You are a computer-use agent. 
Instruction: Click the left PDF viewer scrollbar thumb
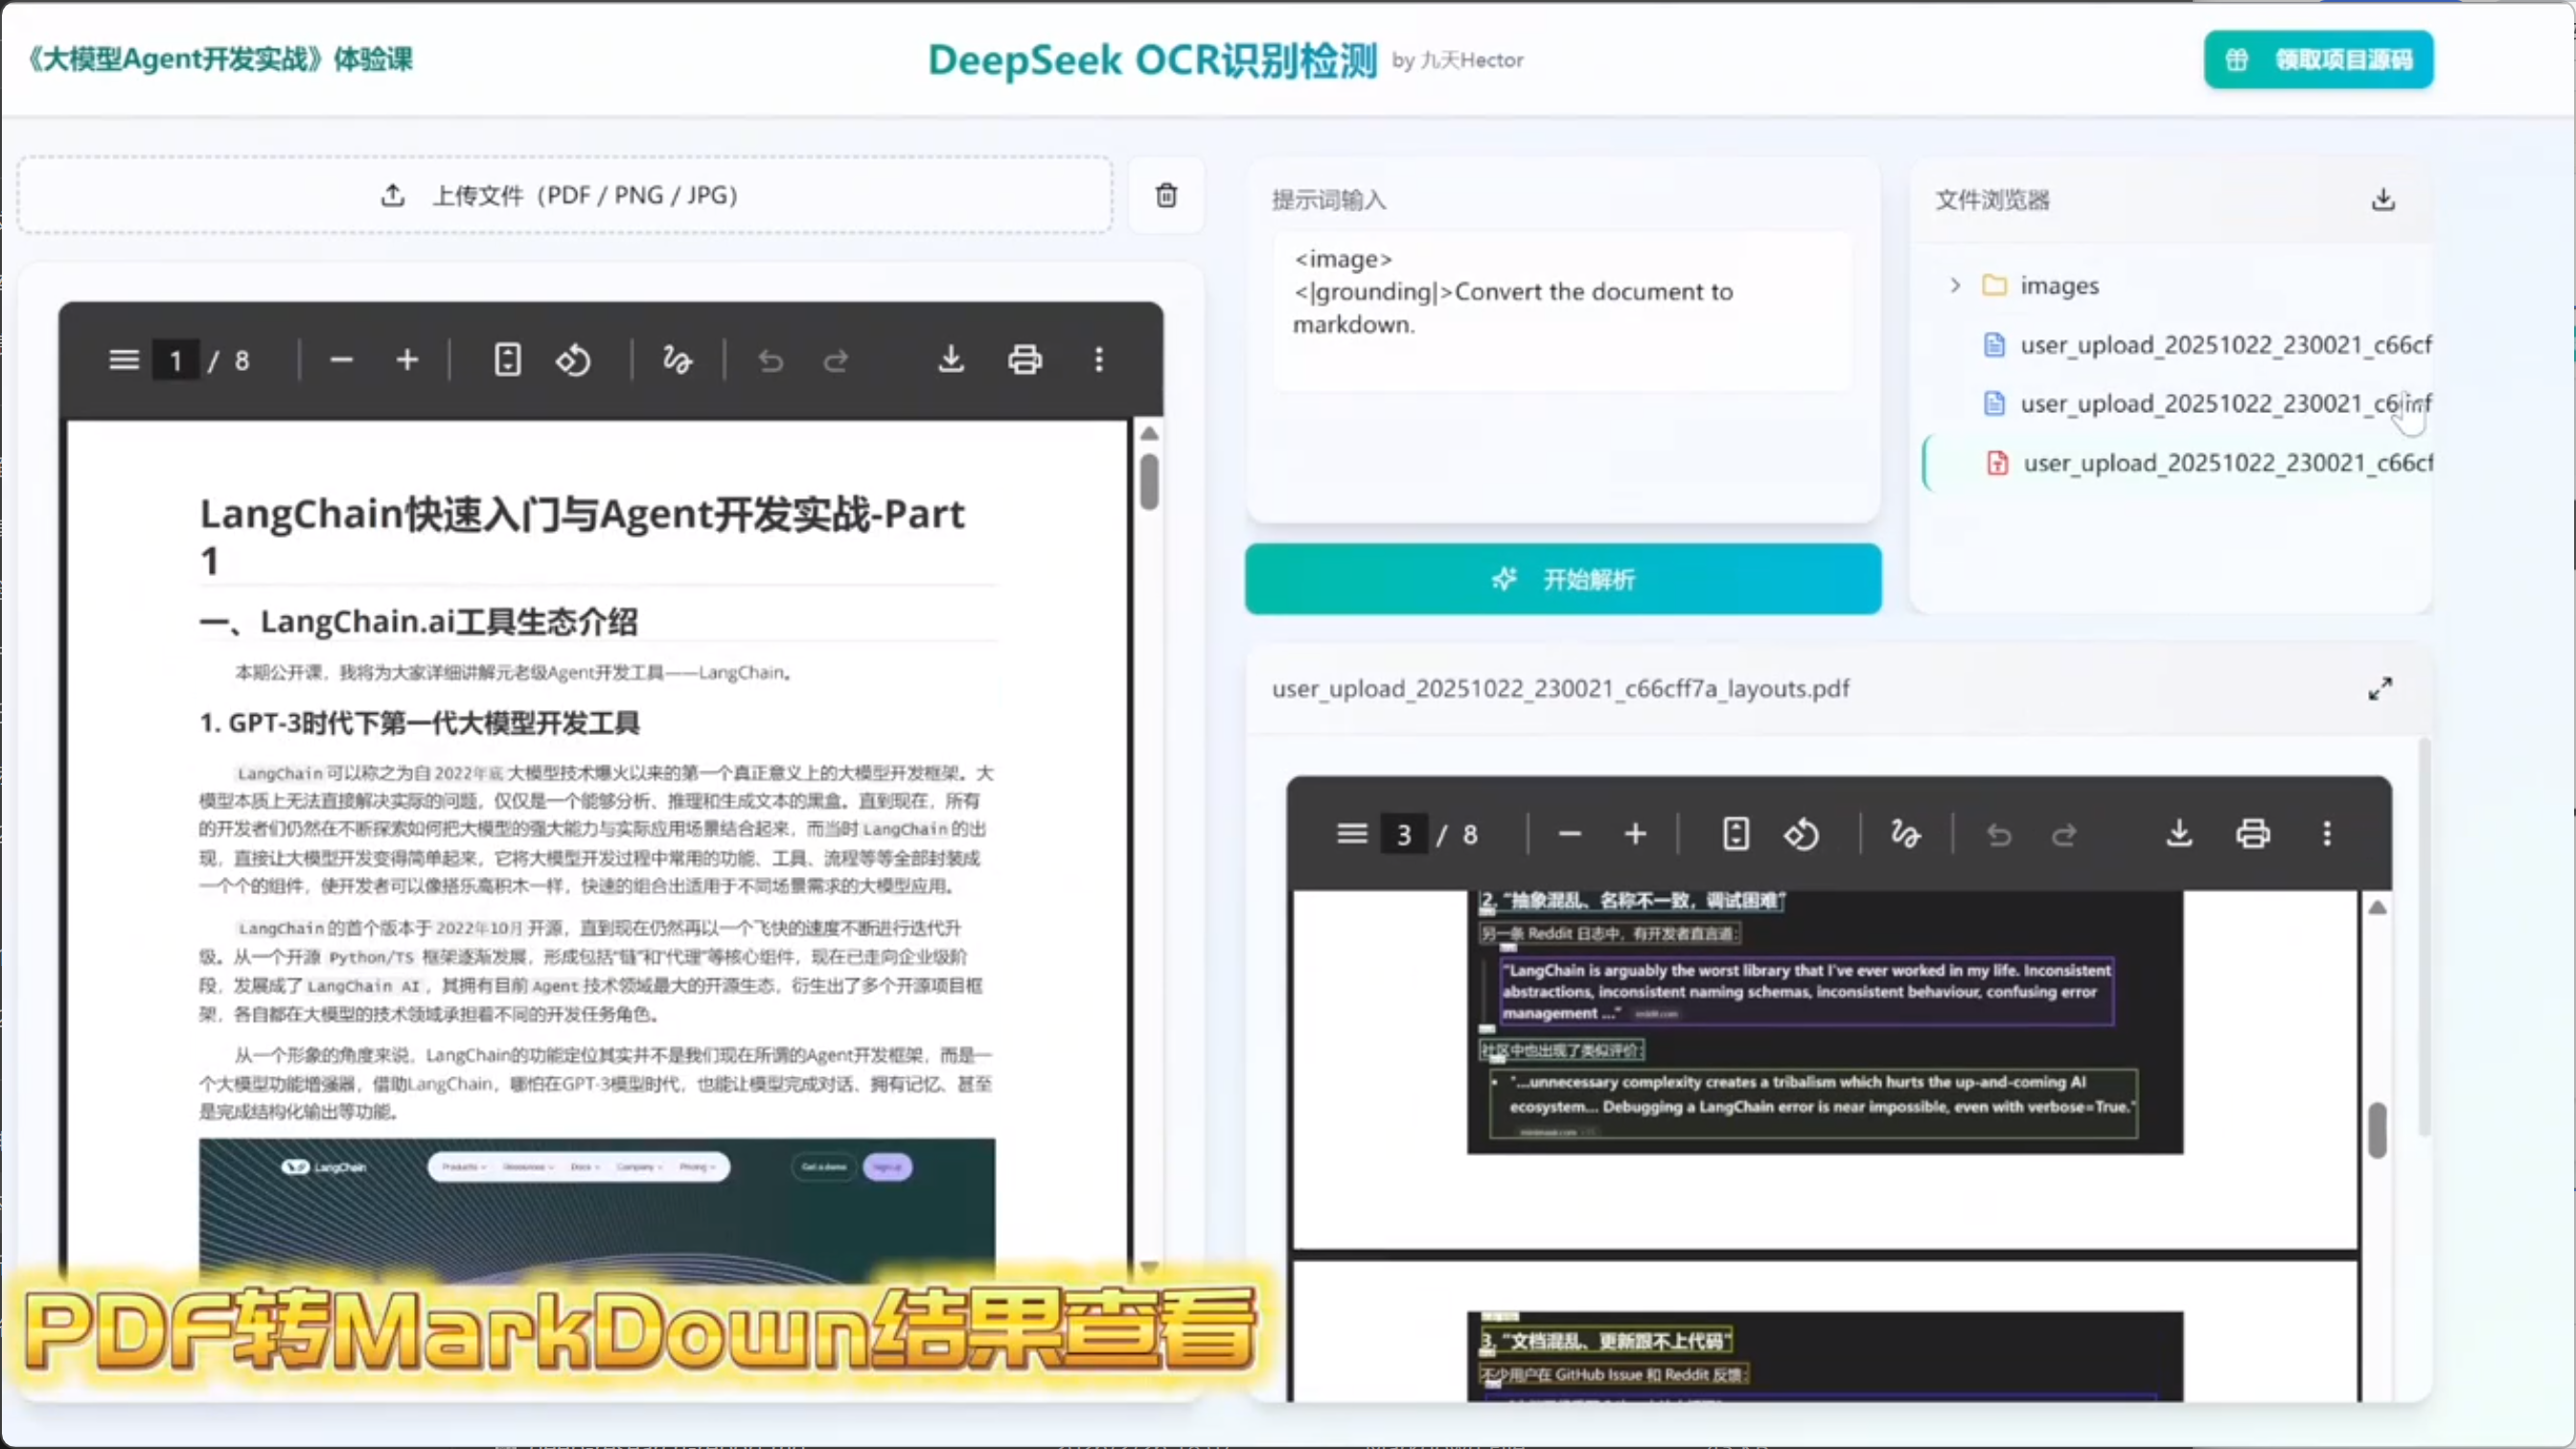1149,482
